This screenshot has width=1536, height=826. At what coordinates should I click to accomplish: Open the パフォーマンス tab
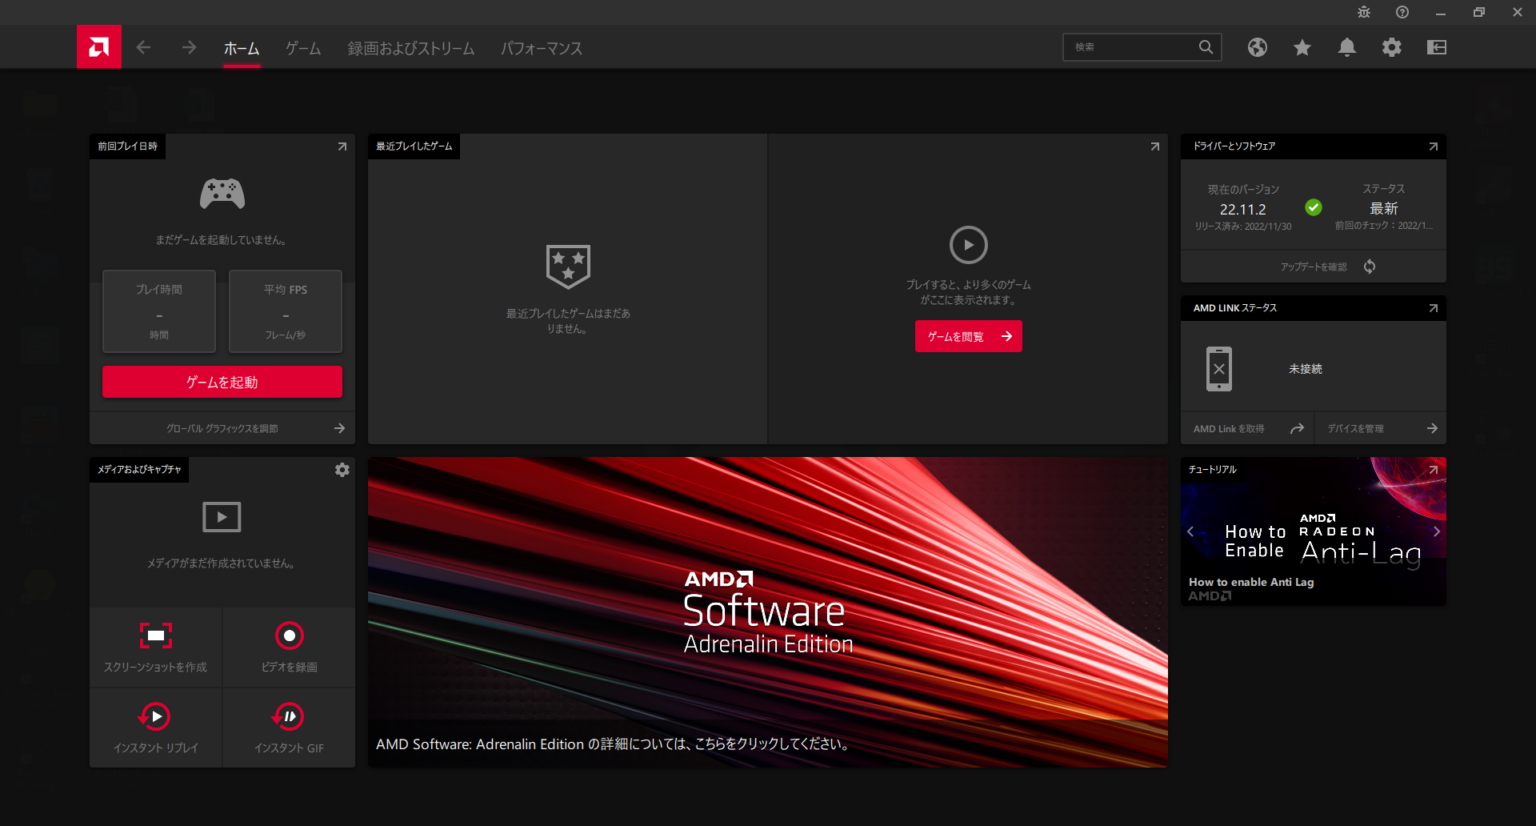[541, 47]
